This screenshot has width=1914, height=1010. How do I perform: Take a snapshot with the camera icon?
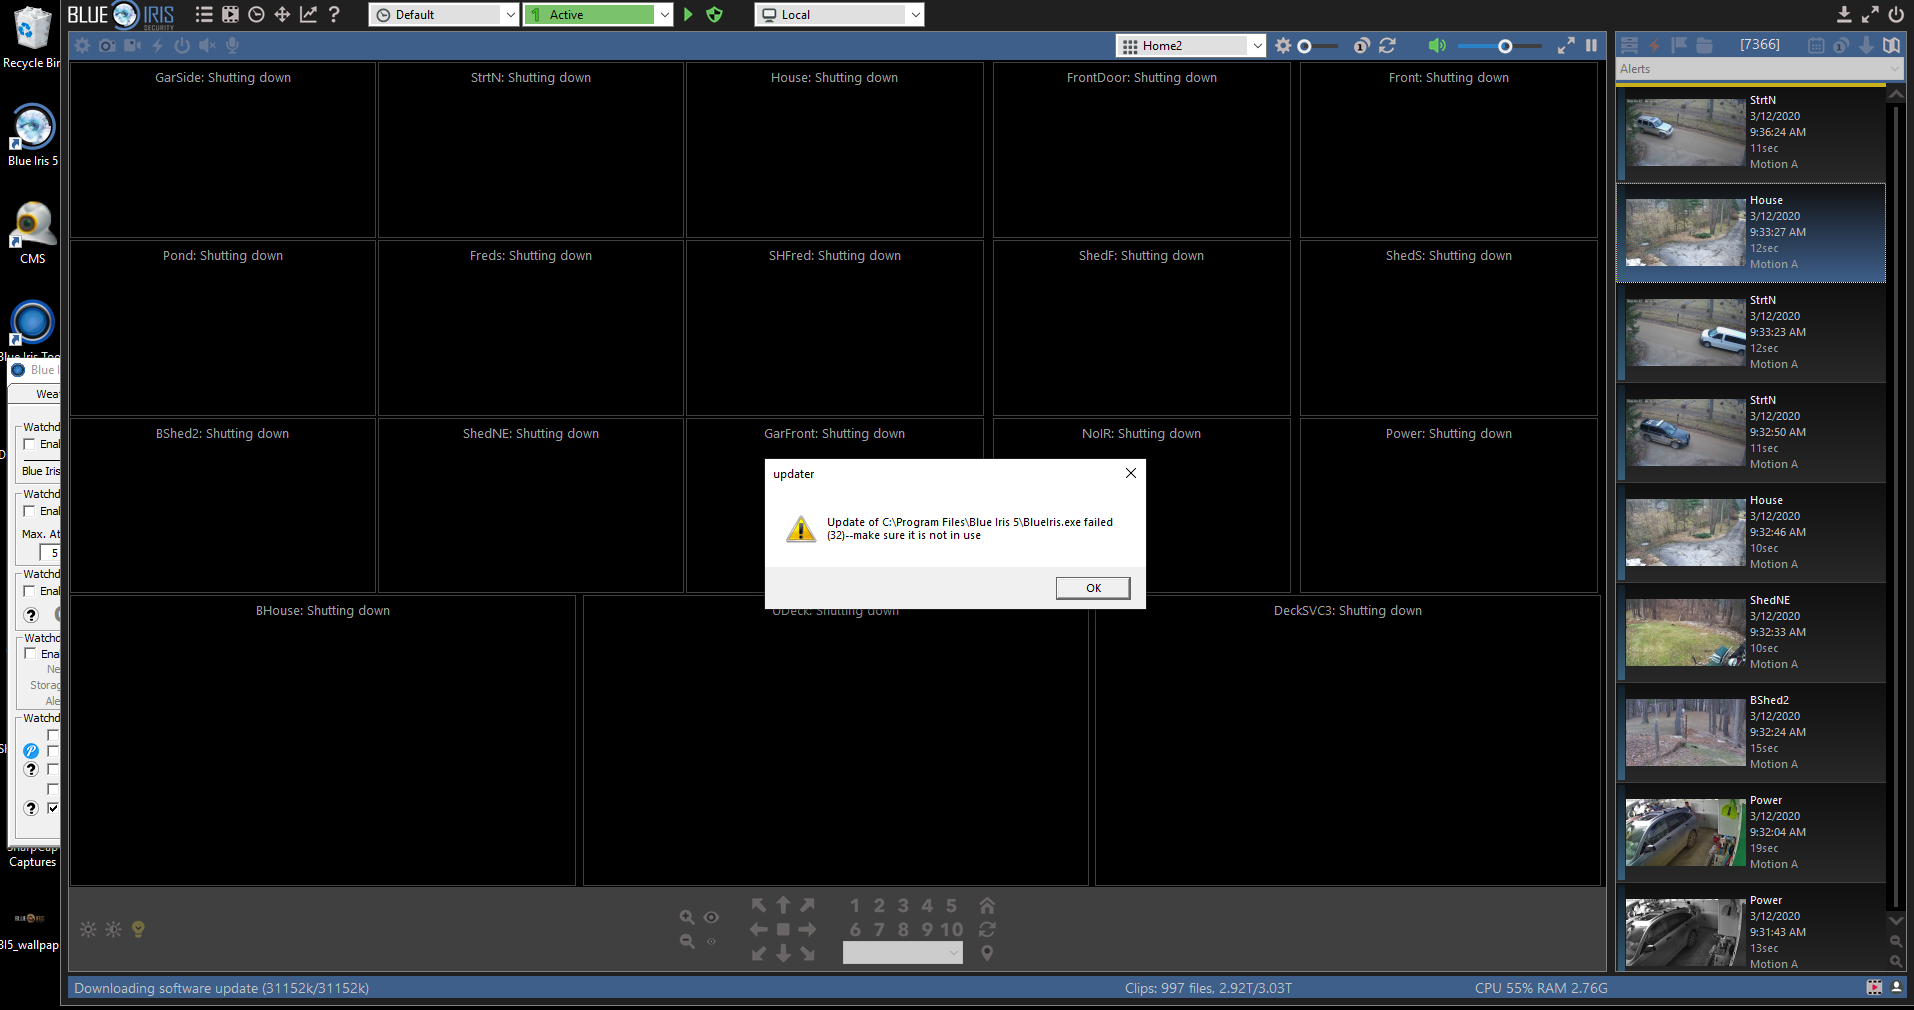coord(107,45)
